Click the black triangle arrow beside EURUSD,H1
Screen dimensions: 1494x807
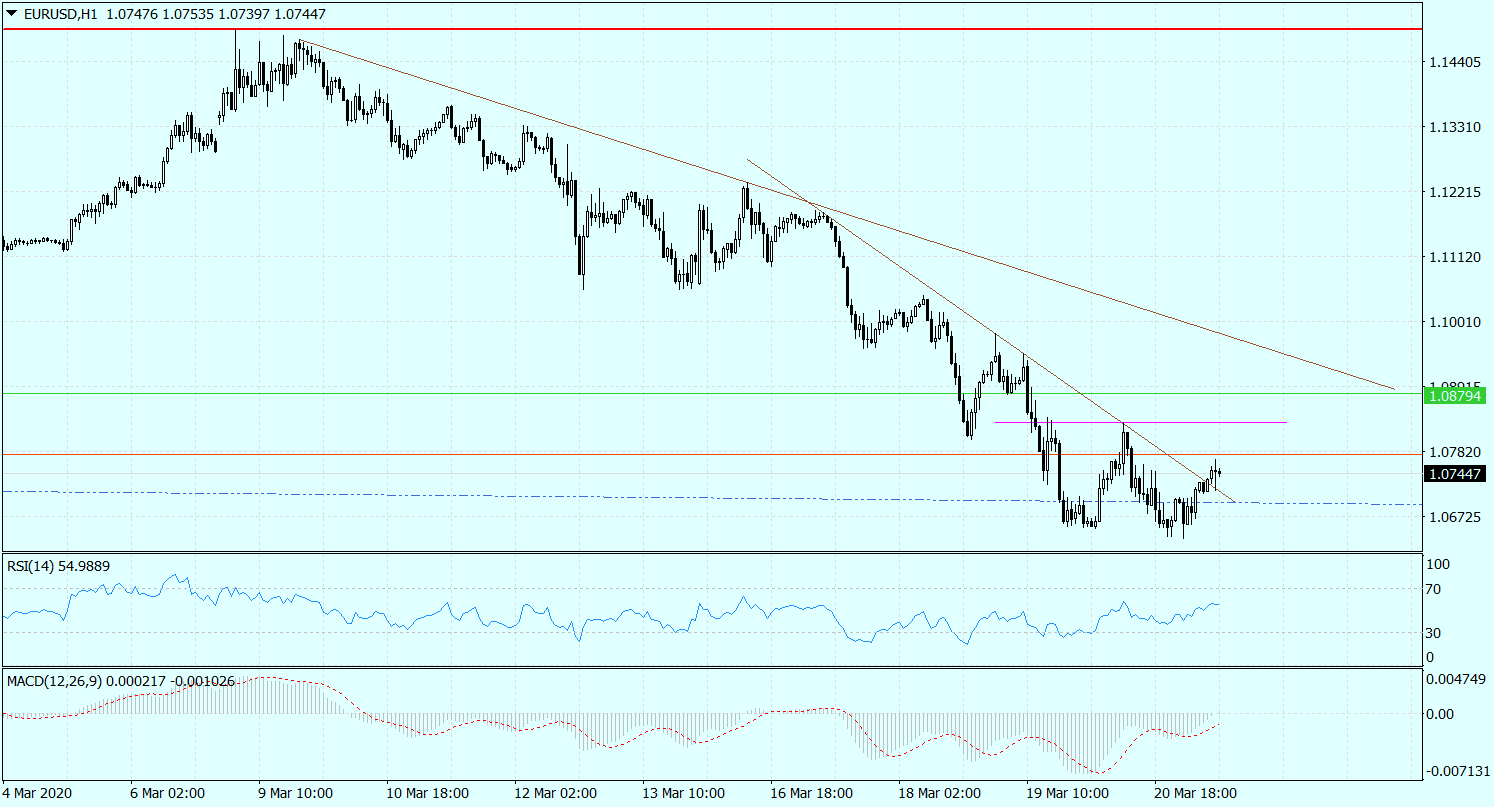11,14
